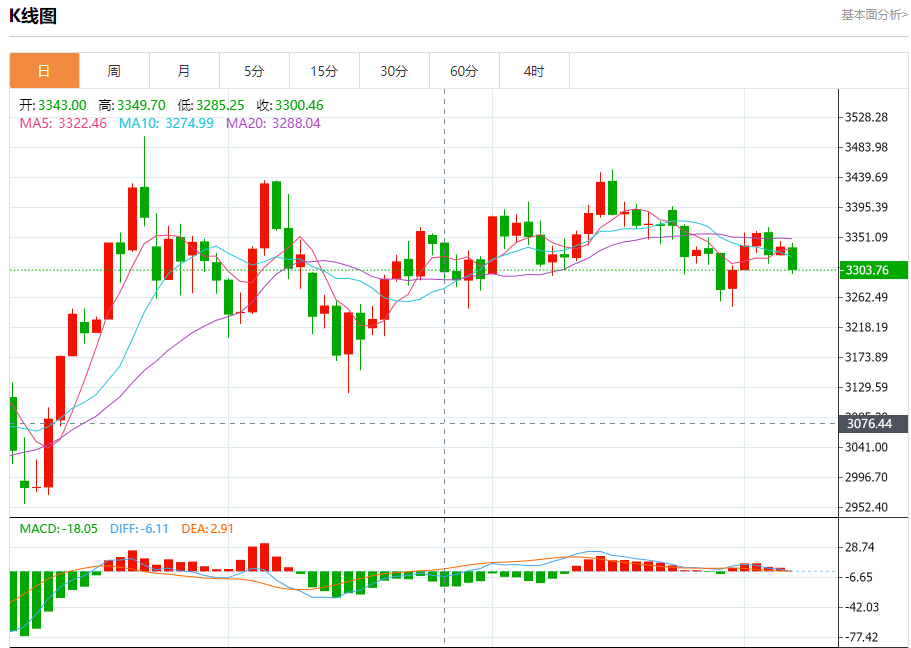This screenshot has width=911, height=648.
Task: Click the MA5 indicator label
Action: coord(62,123)
